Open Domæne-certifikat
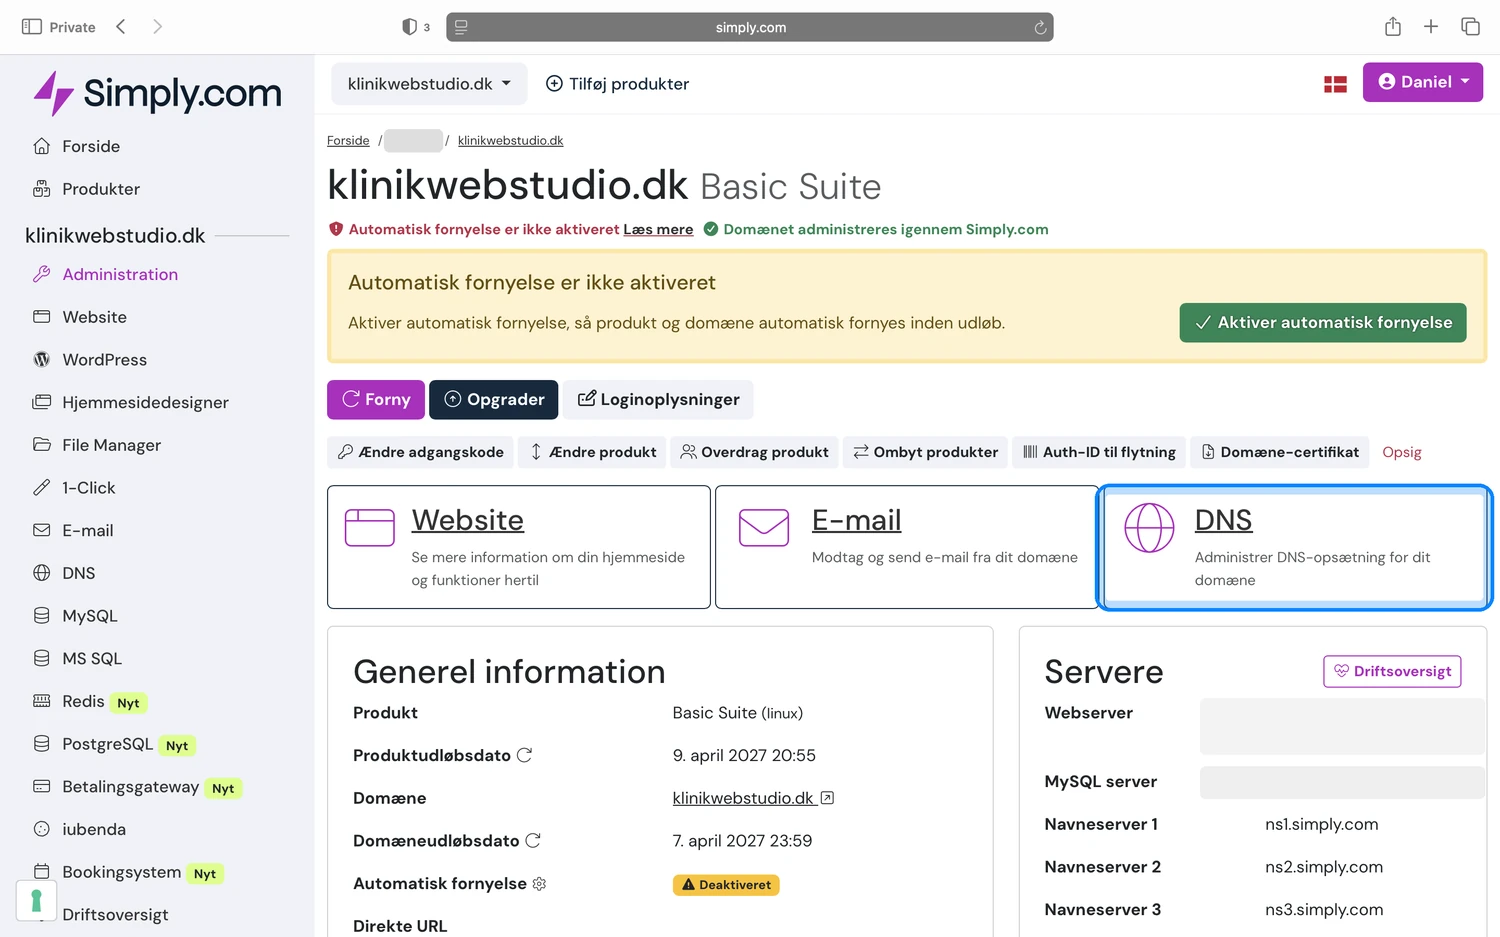This screenshot has width=1500, height=937. click(x=1280, y=452)
